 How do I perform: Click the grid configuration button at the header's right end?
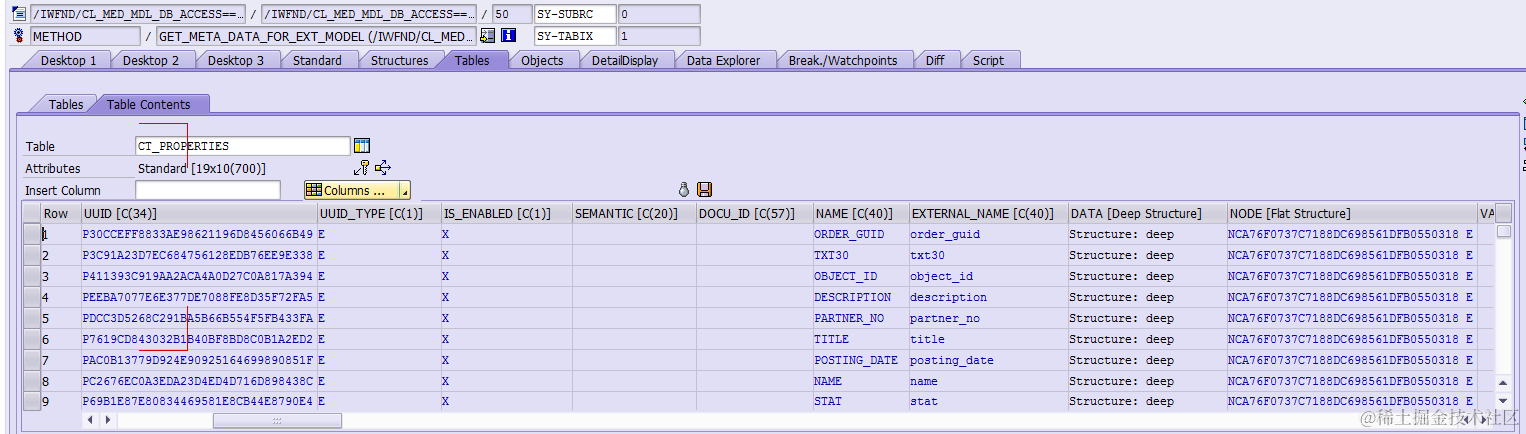tap(1504, 213)
